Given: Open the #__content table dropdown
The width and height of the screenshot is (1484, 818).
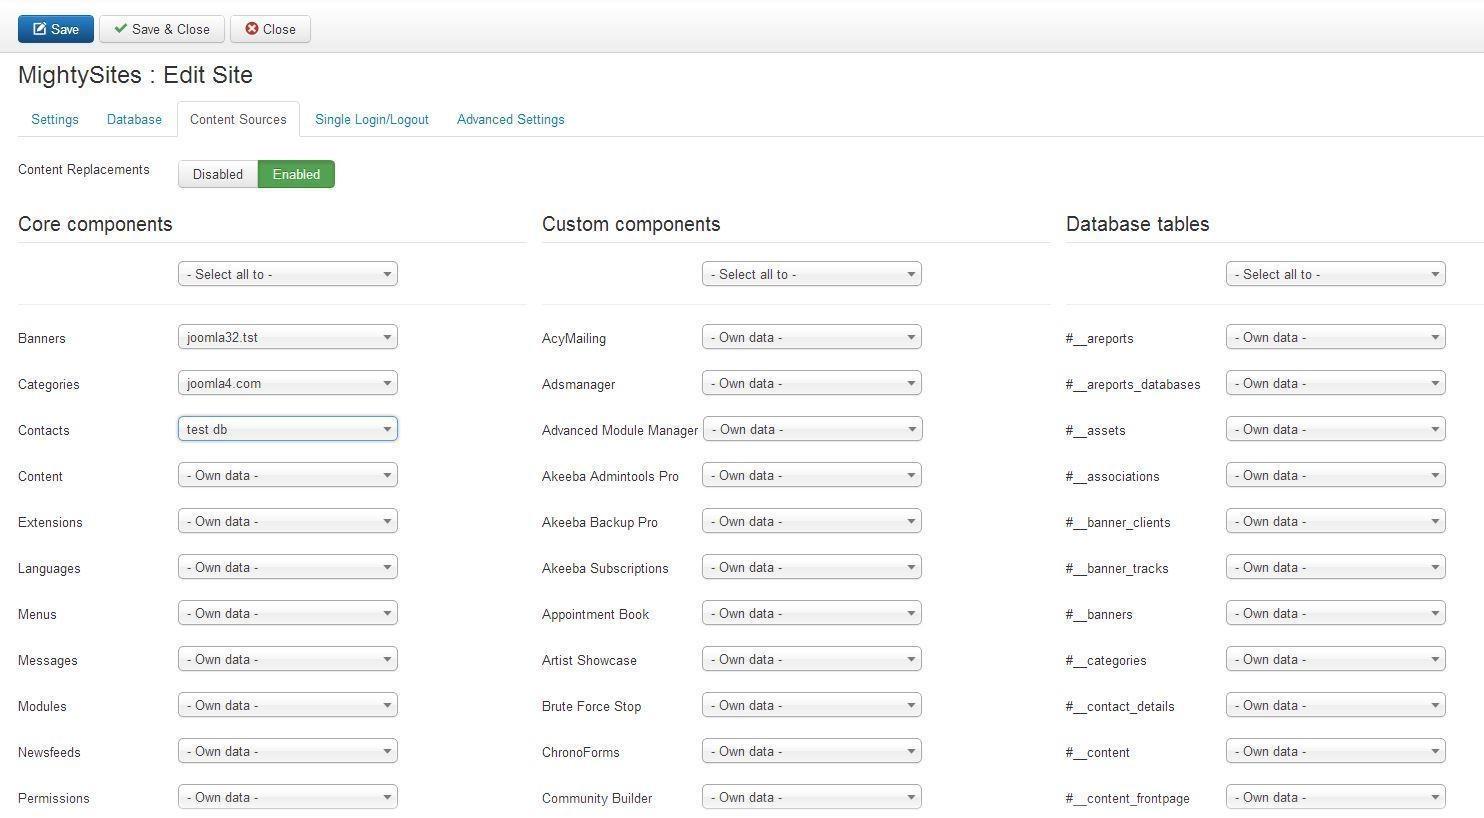Looking at the screenshot, I should (x=1336, y=751).
